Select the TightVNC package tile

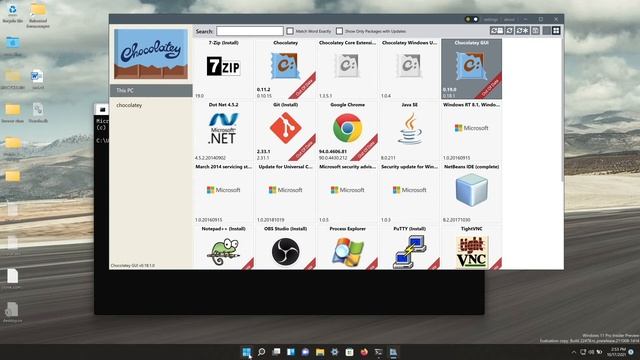[x=471, y=247]
